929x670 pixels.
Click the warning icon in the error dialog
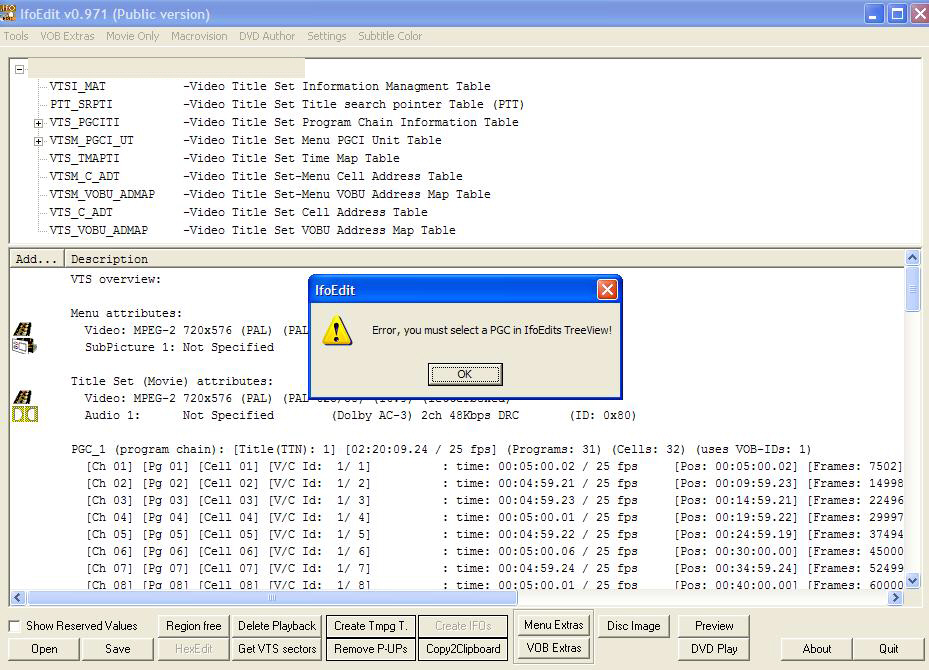tap(337, 331)
